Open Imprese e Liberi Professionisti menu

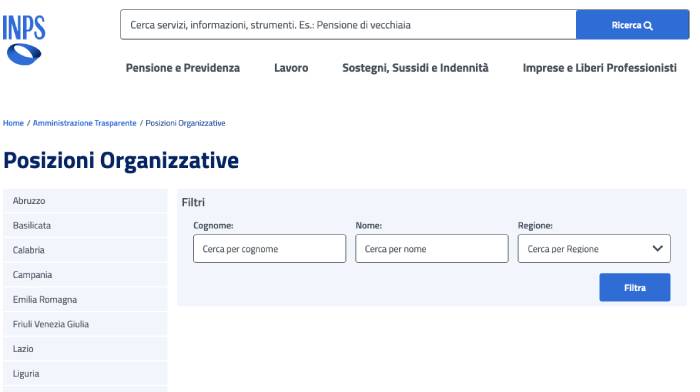coord(600,68)
